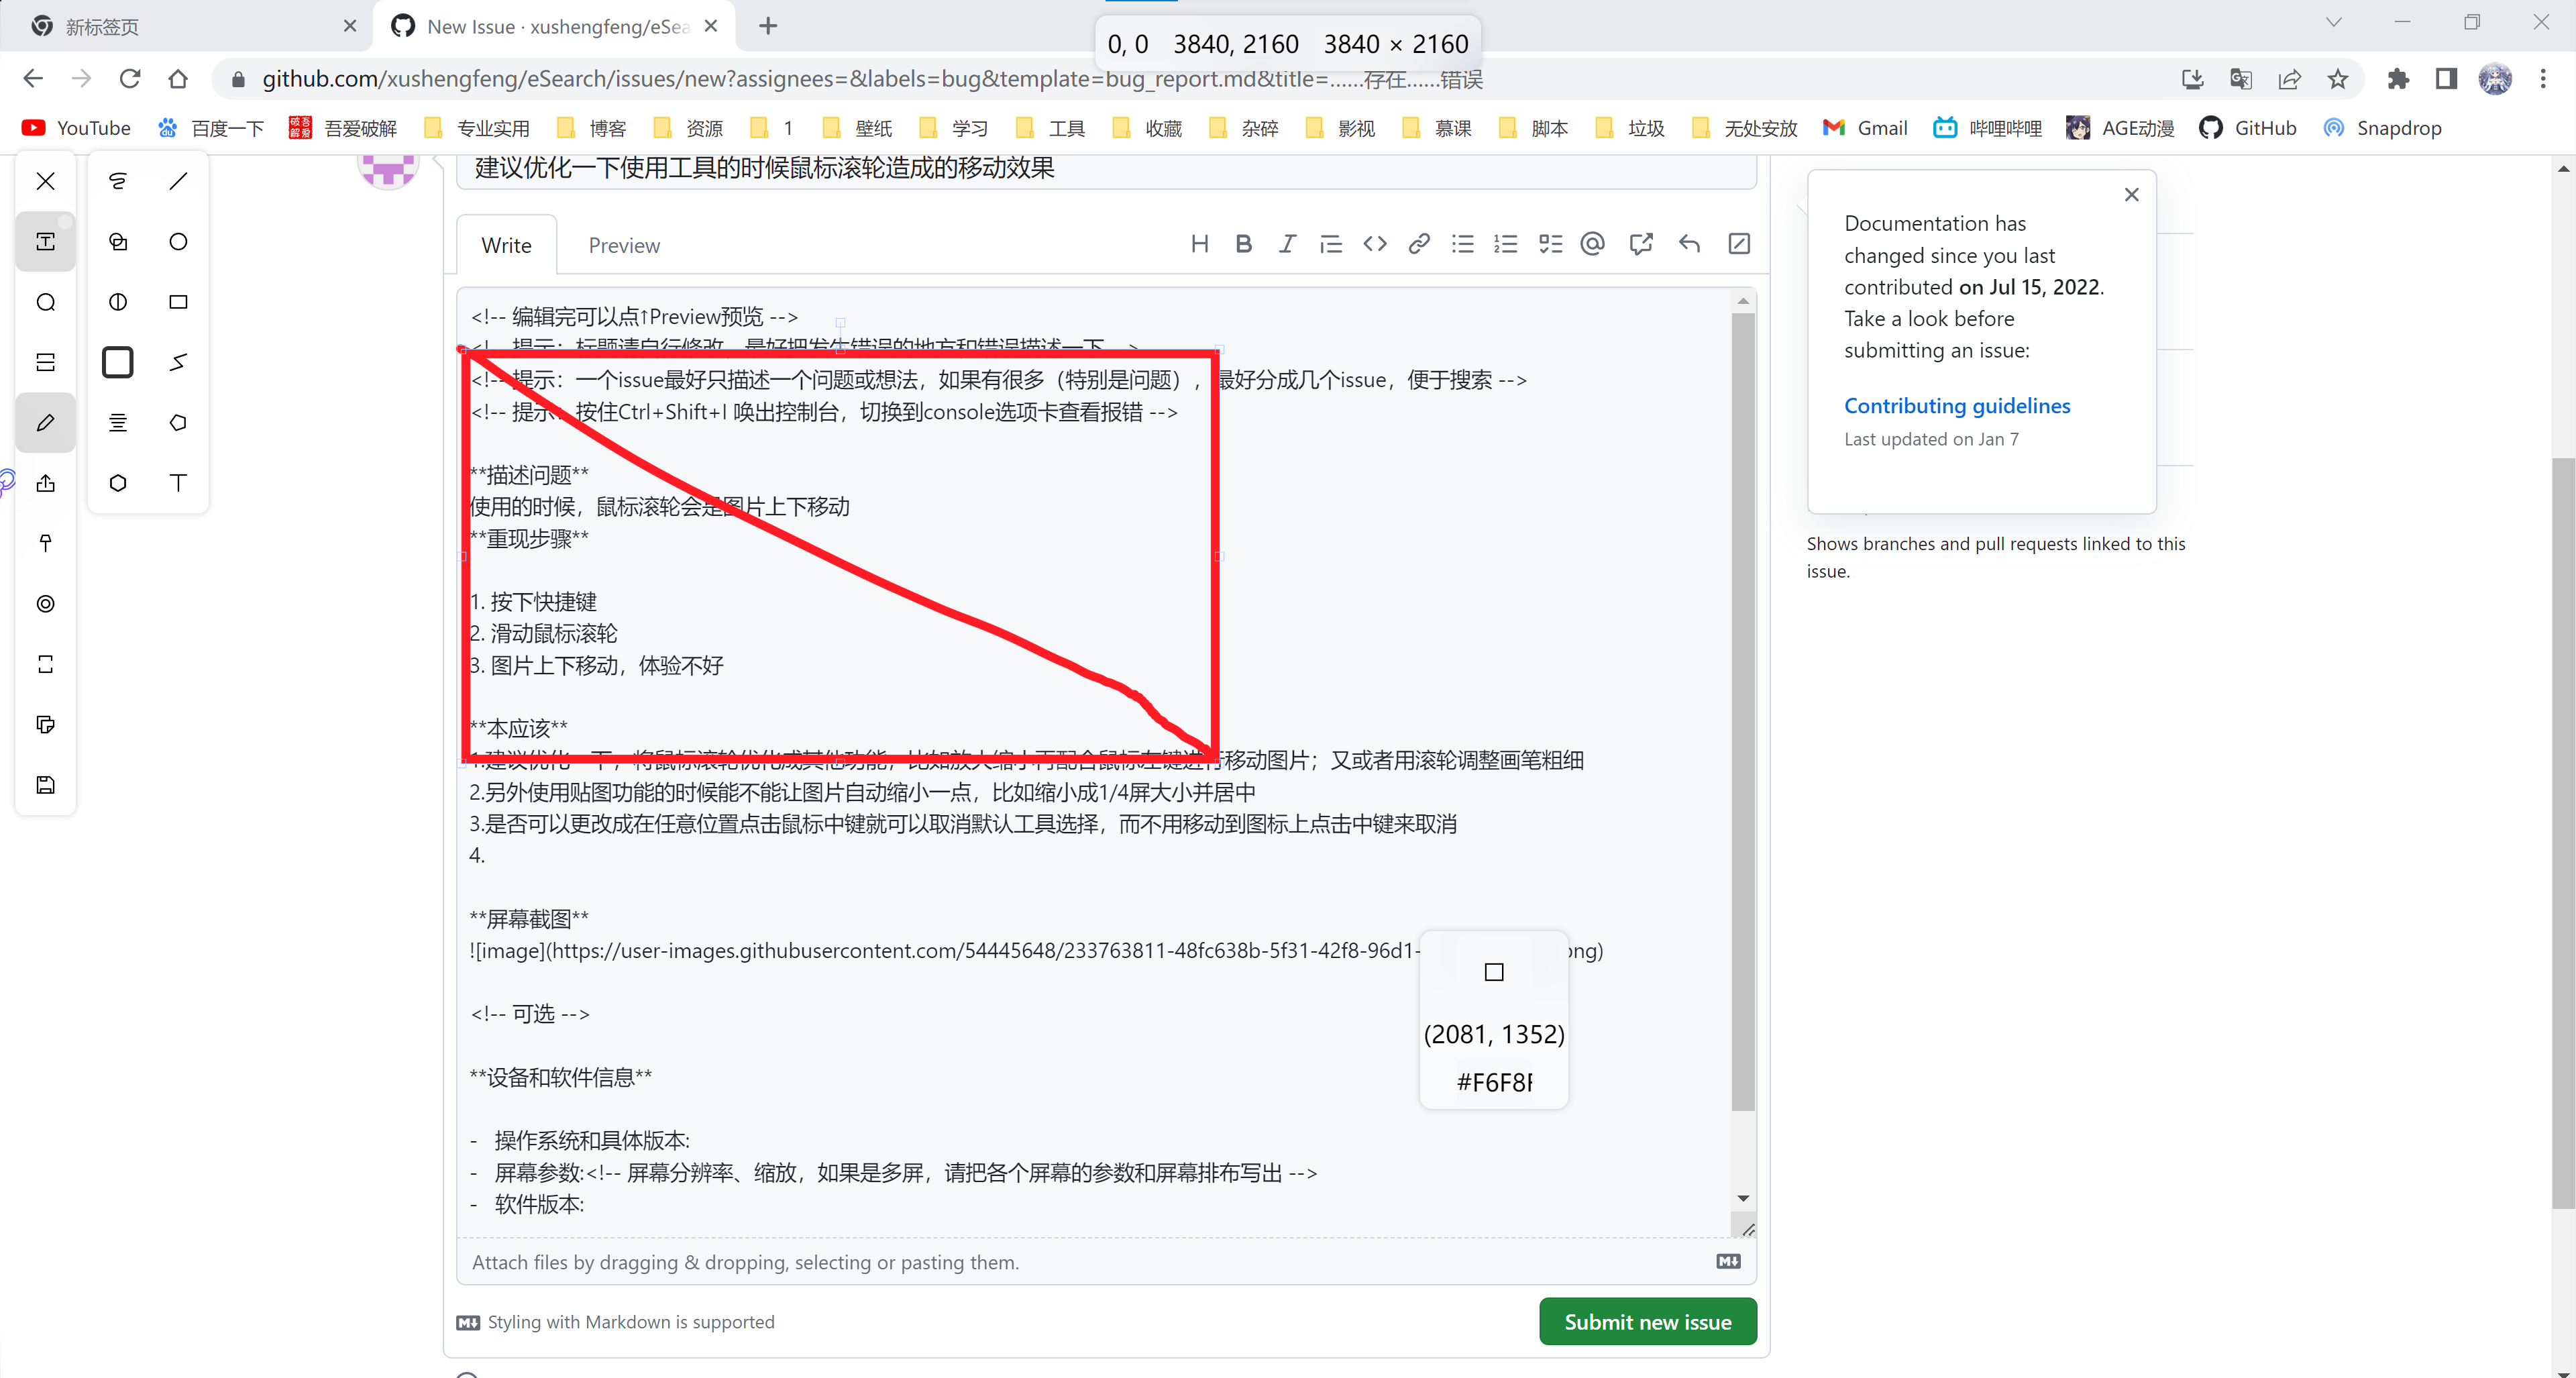Open the line width settings icon
This screenshot has width=2576, height=1378.
tap(118, 423)
